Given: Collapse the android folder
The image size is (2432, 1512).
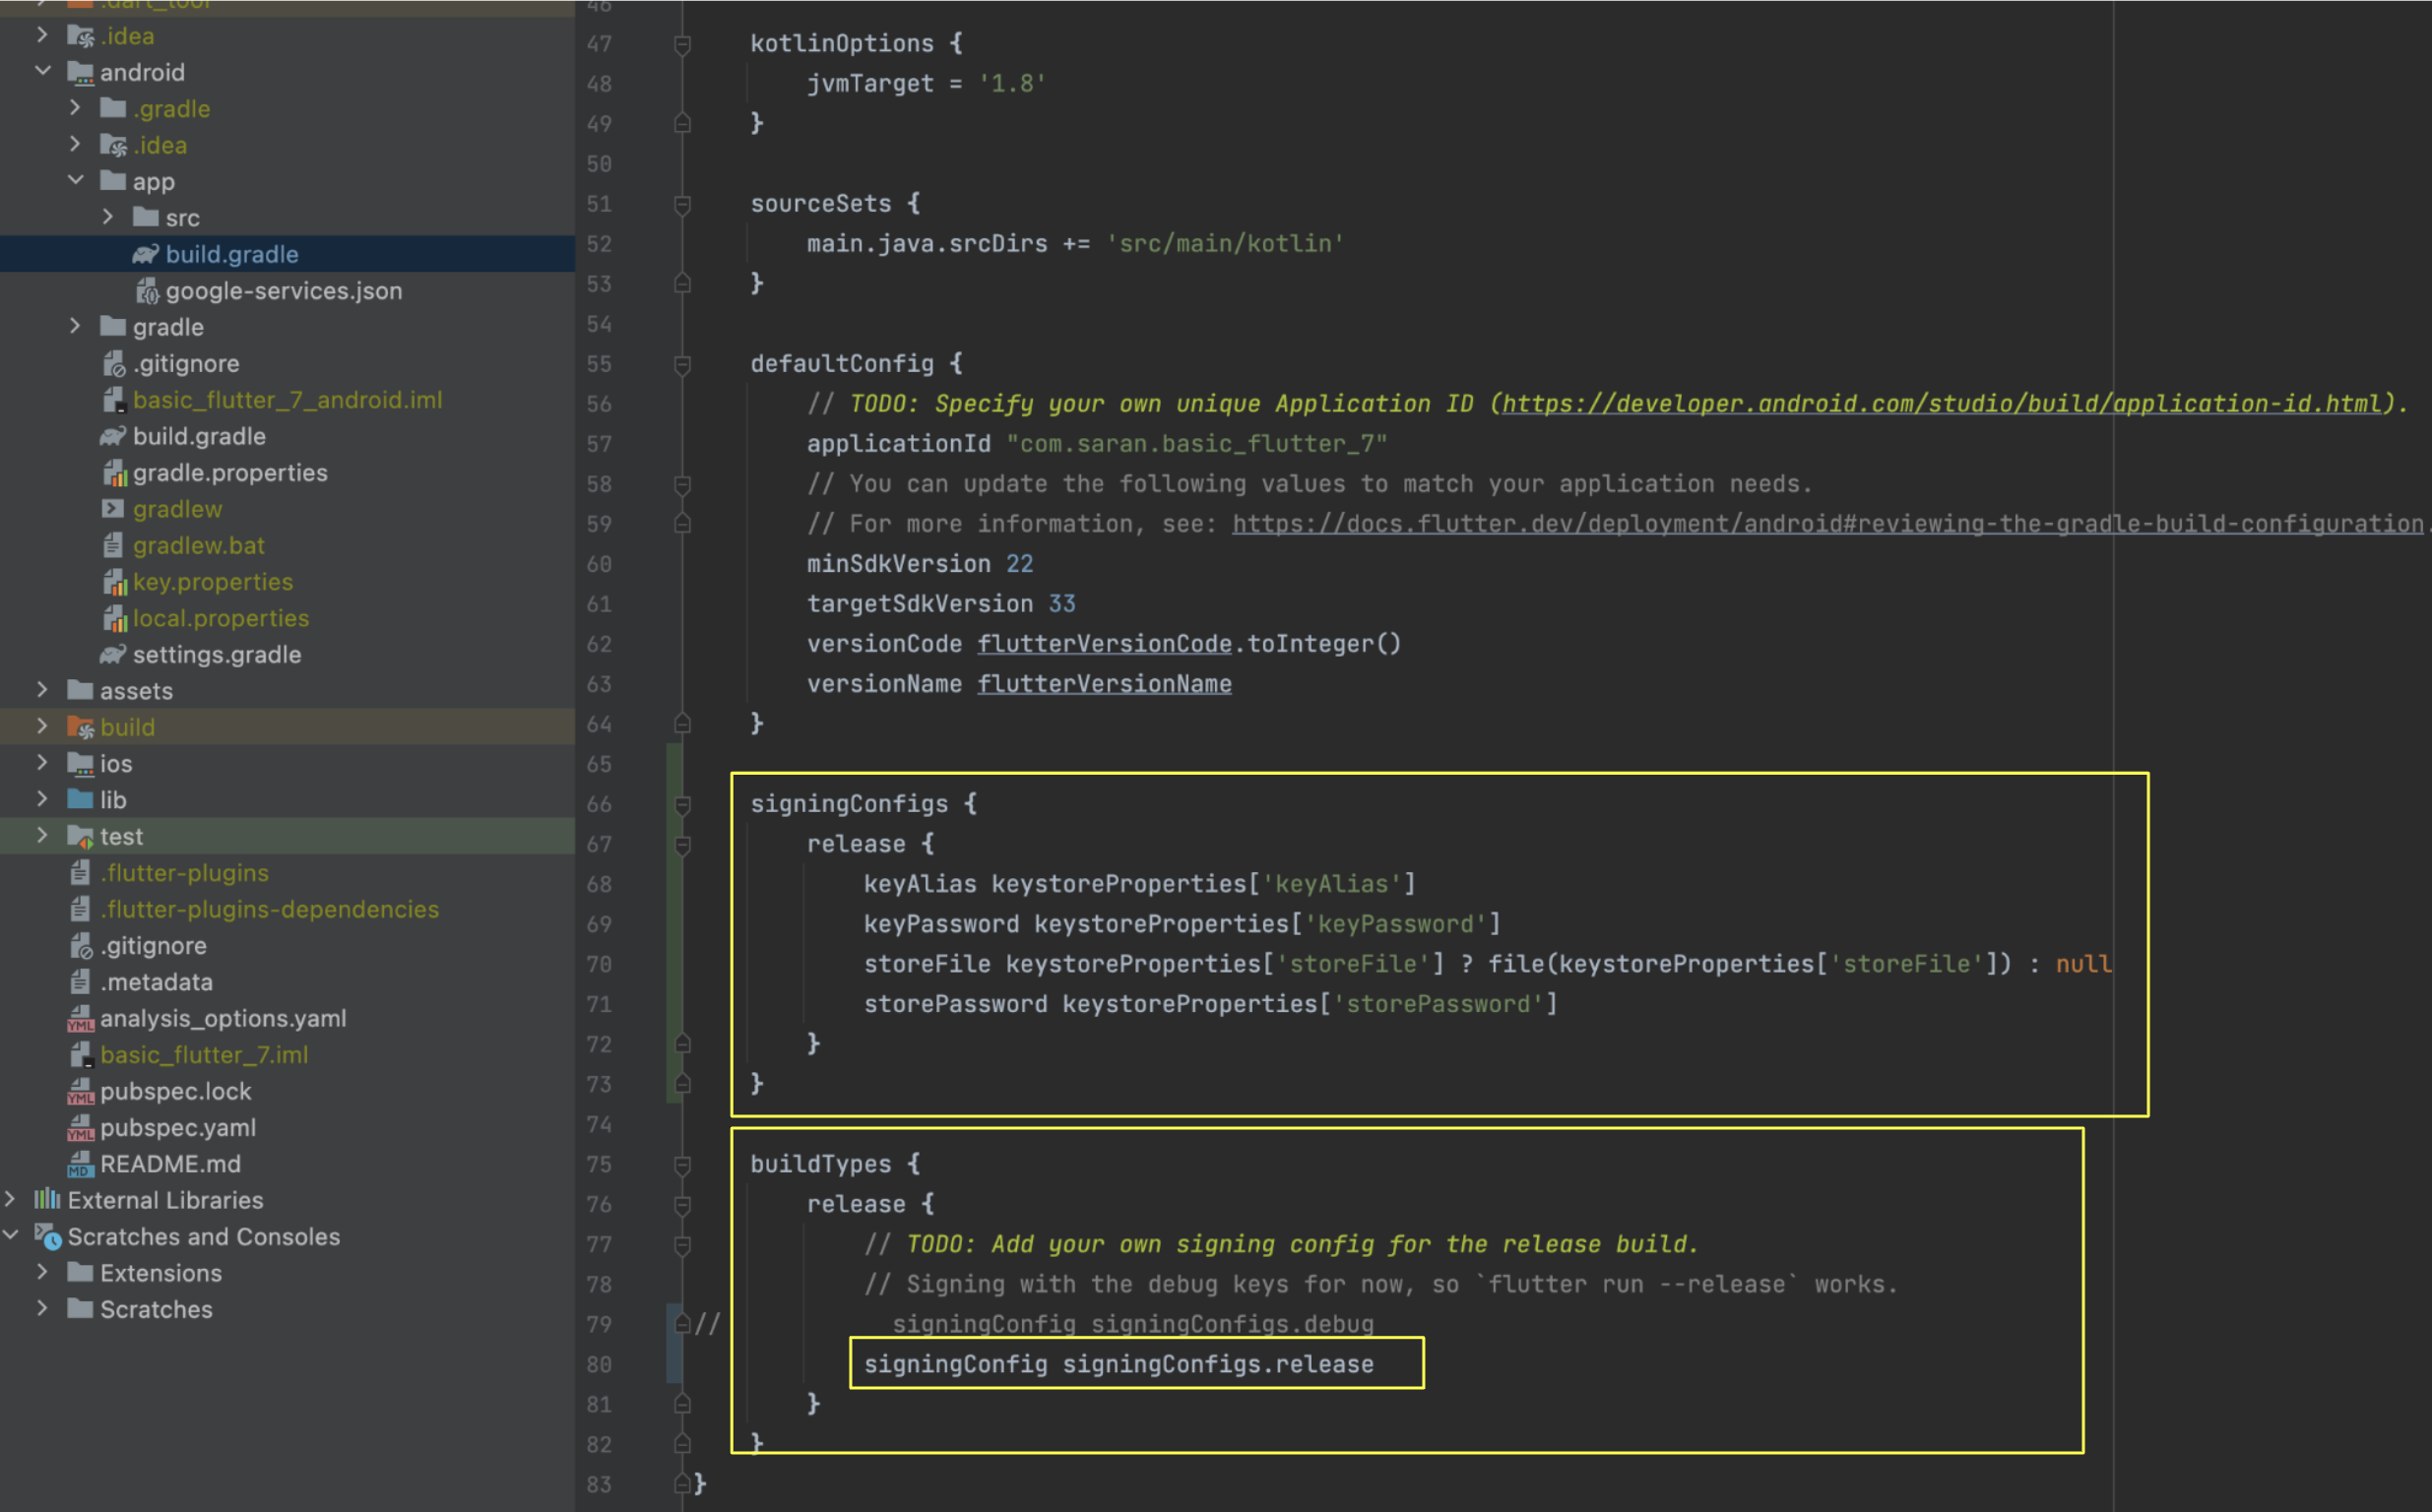Looking at the screenshot, I should [43, 72].
